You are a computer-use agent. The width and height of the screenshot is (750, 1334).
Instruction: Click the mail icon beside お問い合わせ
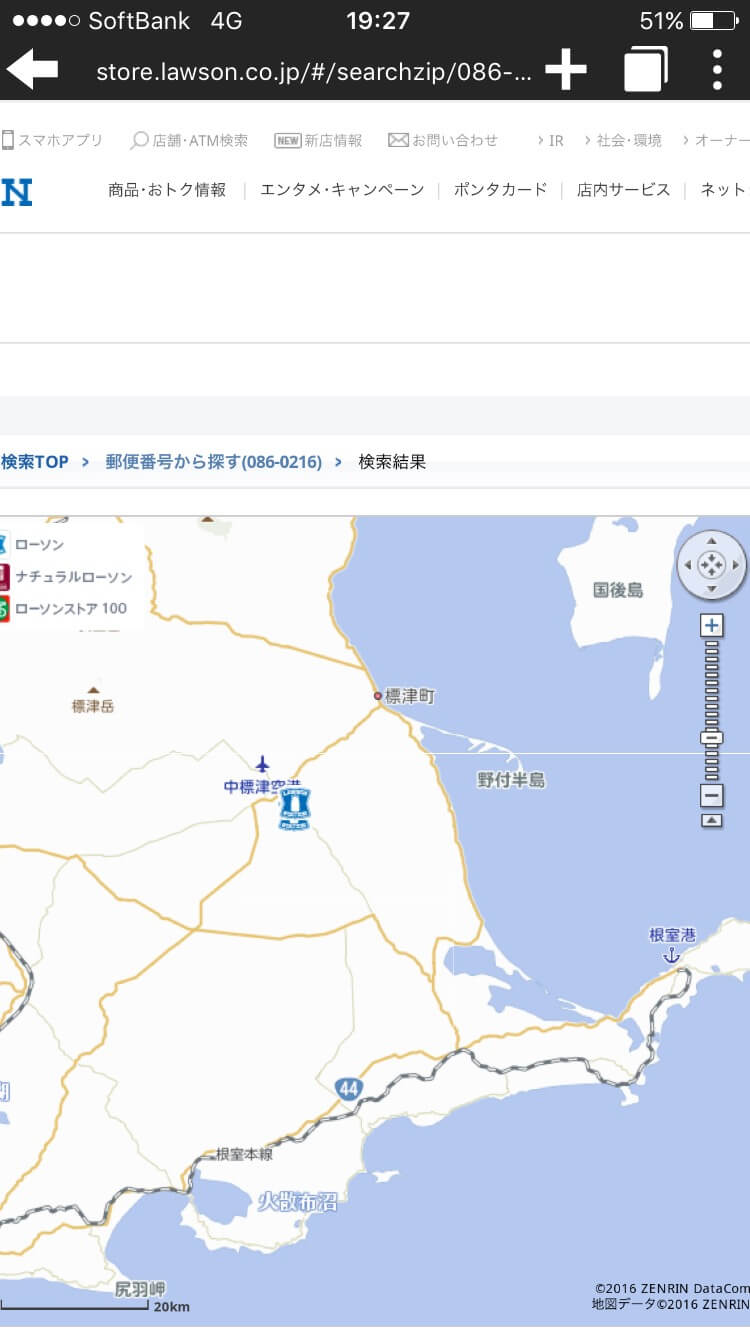[x=399, y=140]
